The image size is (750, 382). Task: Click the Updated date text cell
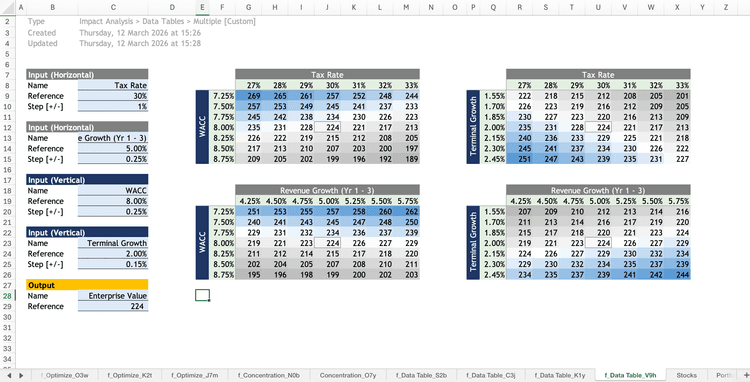point(140,44)
